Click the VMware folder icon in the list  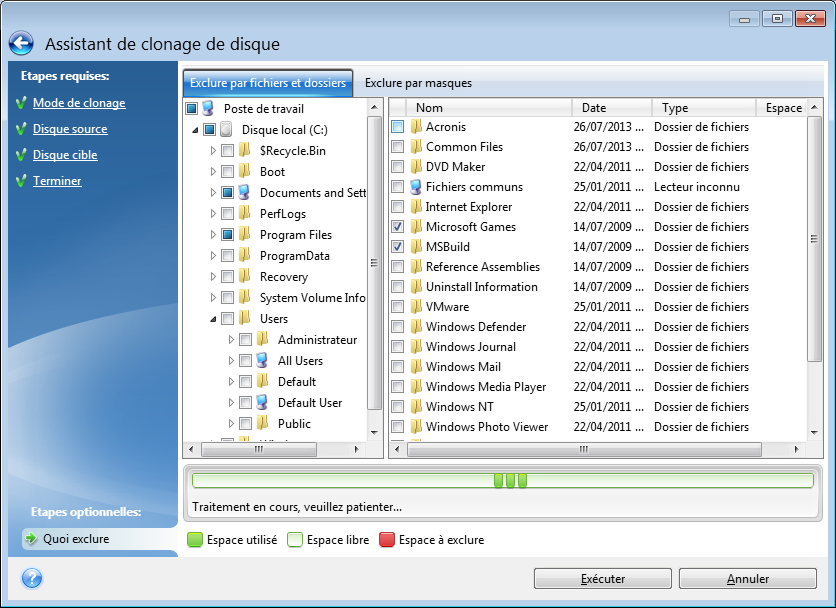pos(414,307)
